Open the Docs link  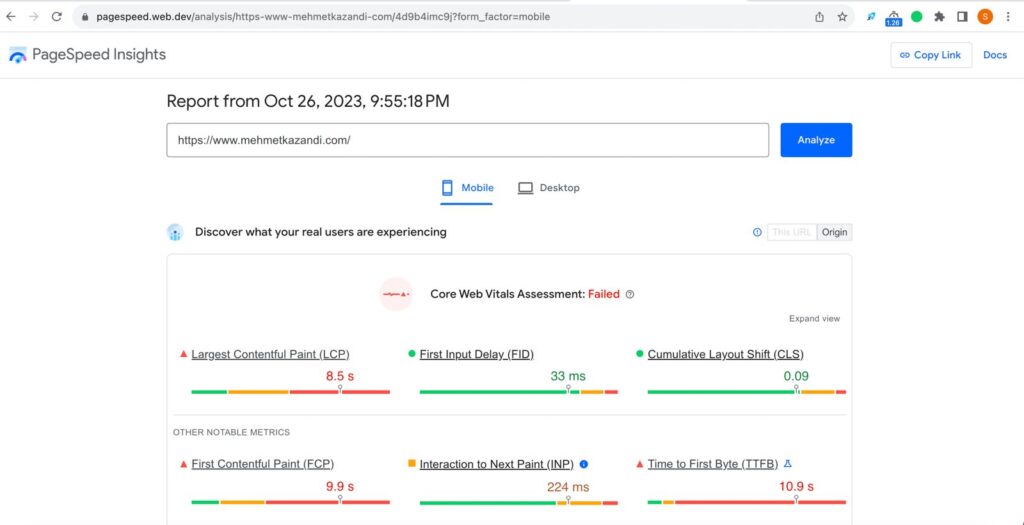(995, 55)
